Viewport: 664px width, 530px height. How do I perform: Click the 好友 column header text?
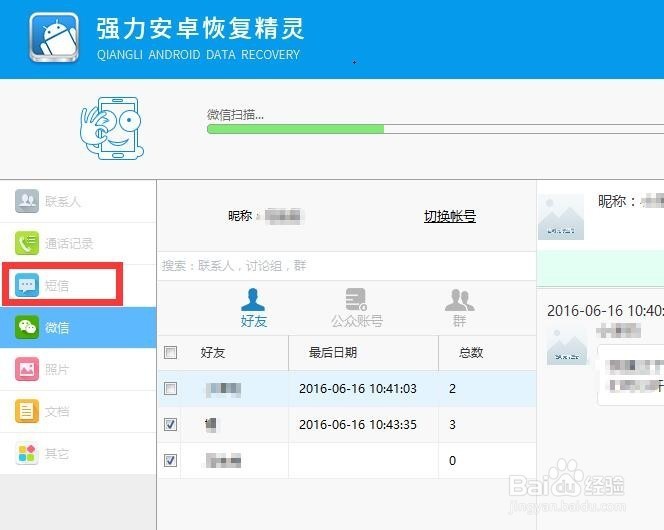click(213, 352)
